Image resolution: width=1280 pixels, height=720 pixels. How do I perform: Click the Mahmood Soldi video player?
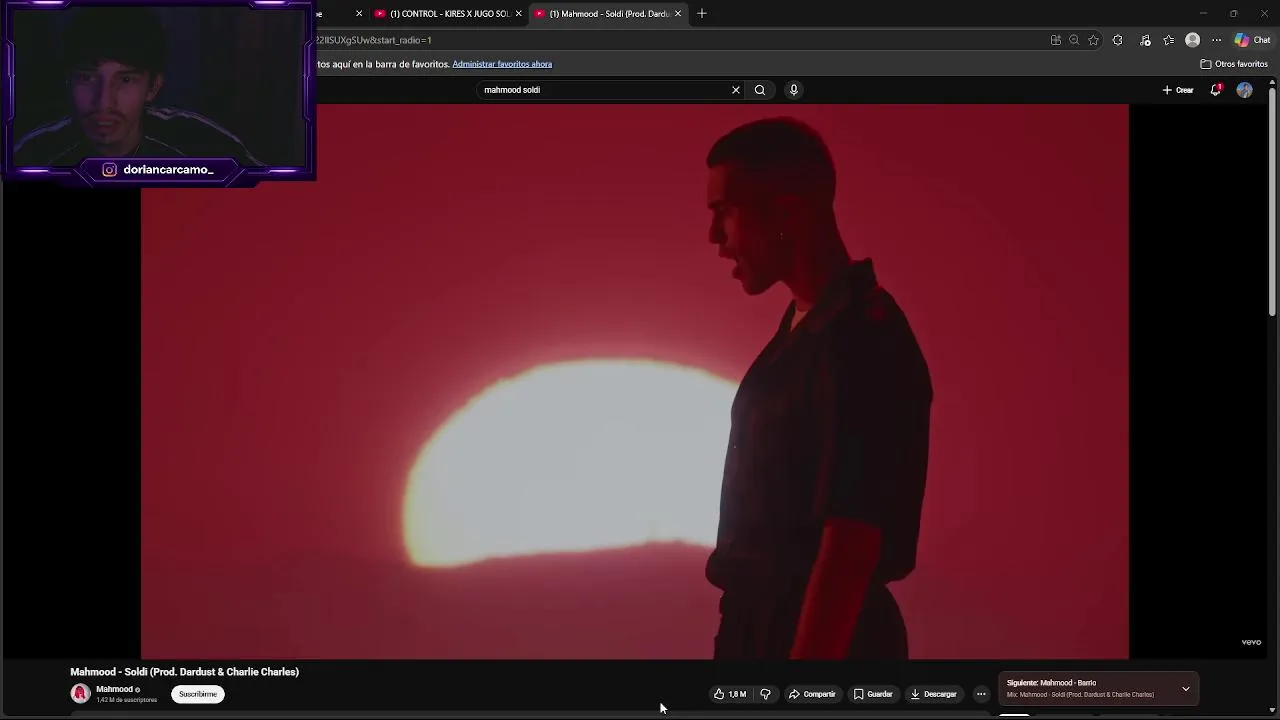(x=635, y=382)
